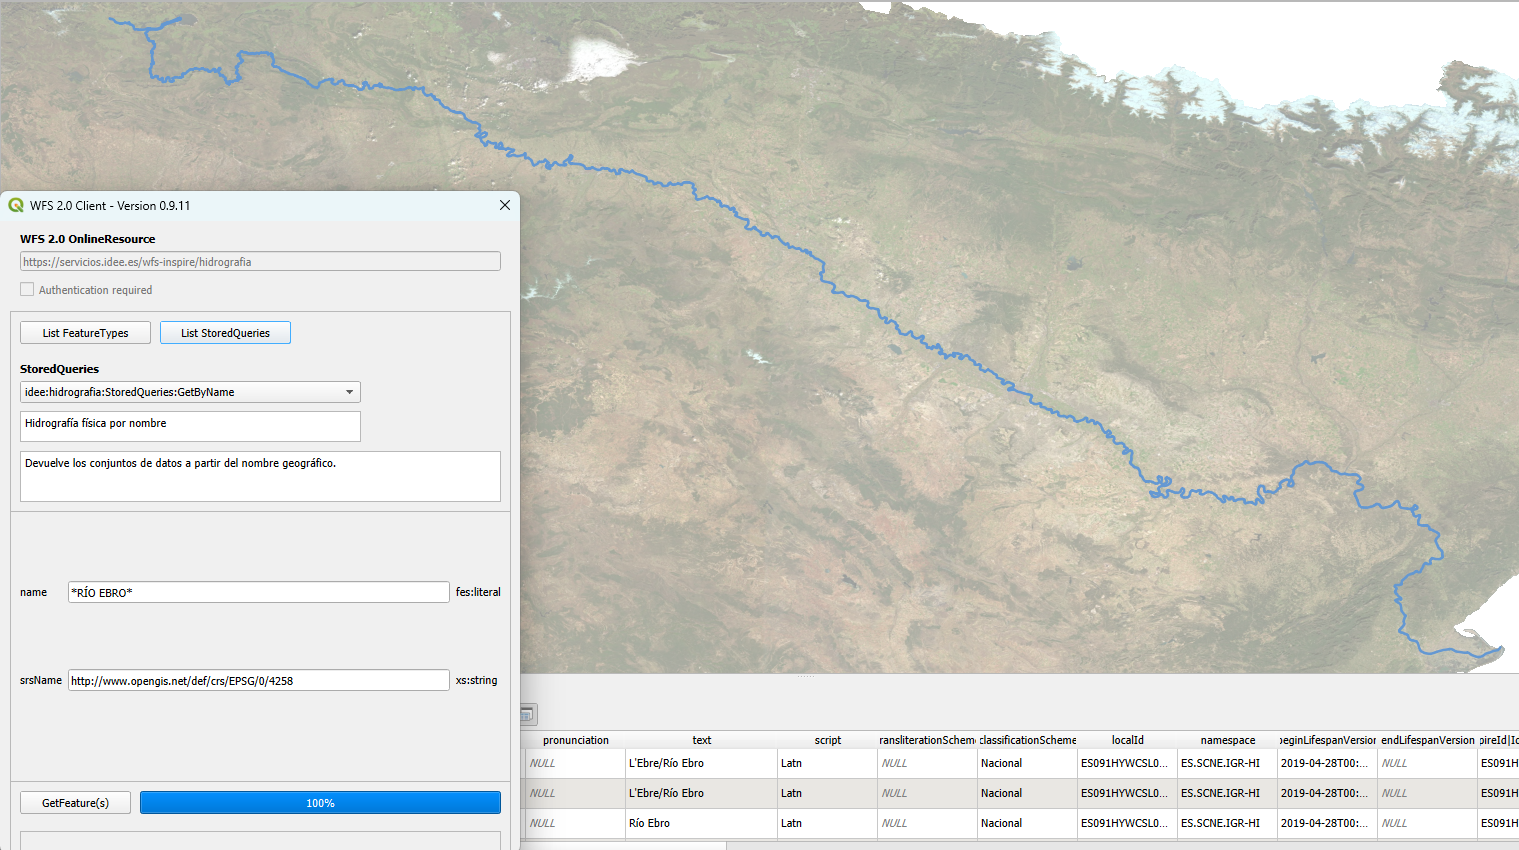The width and height of the screenshot is (1519, 850).
Task: Close the WFS 2.0 Client dialog
Action: [505, 205]
